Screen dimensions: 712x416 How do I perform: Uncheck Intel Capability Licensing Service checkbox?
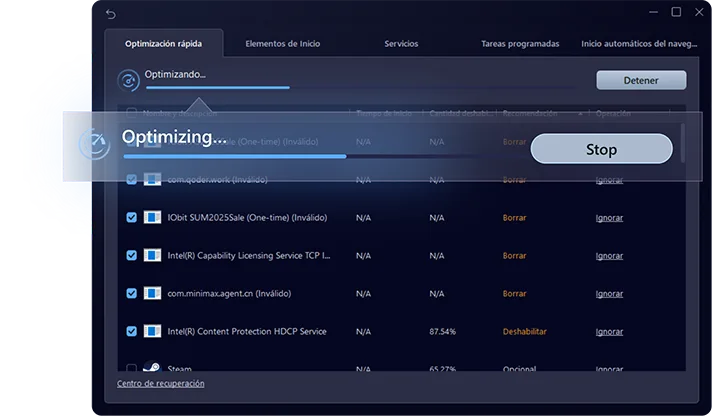click(x=132, y=255)
